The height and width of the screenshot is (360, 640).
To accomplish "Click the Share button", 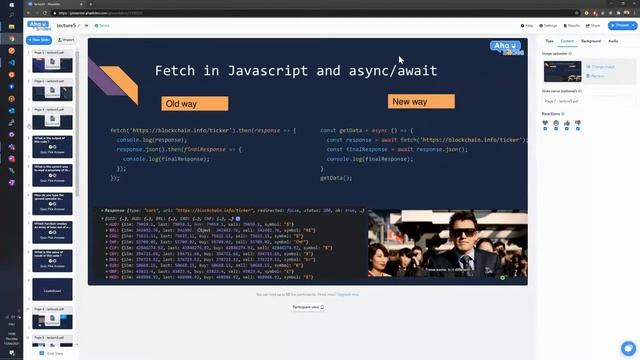I will point(593,26).
